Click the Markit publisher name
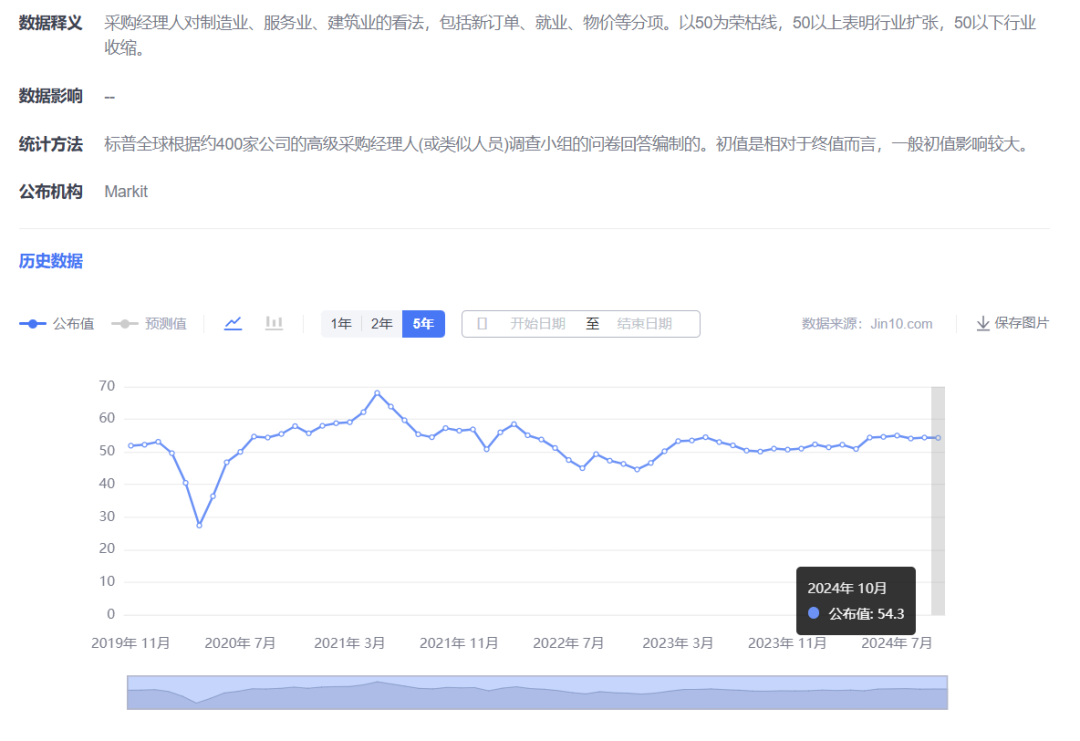This screenshot has width=1080, height=741. pyautogui.click(x=126, y=191)
